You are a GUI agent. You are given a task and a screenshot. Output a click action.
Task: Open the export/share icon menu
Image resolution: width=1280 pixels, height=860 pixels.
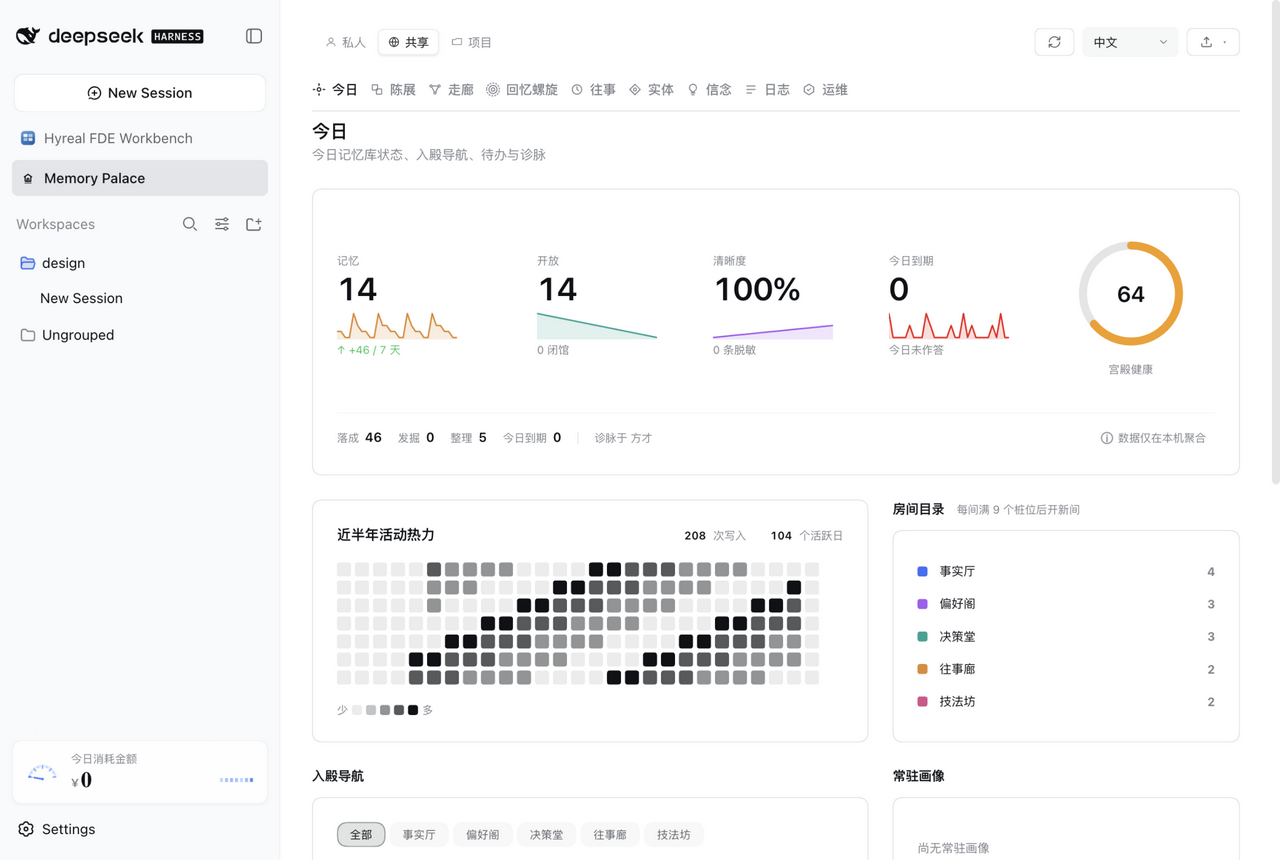(1213, 42)
